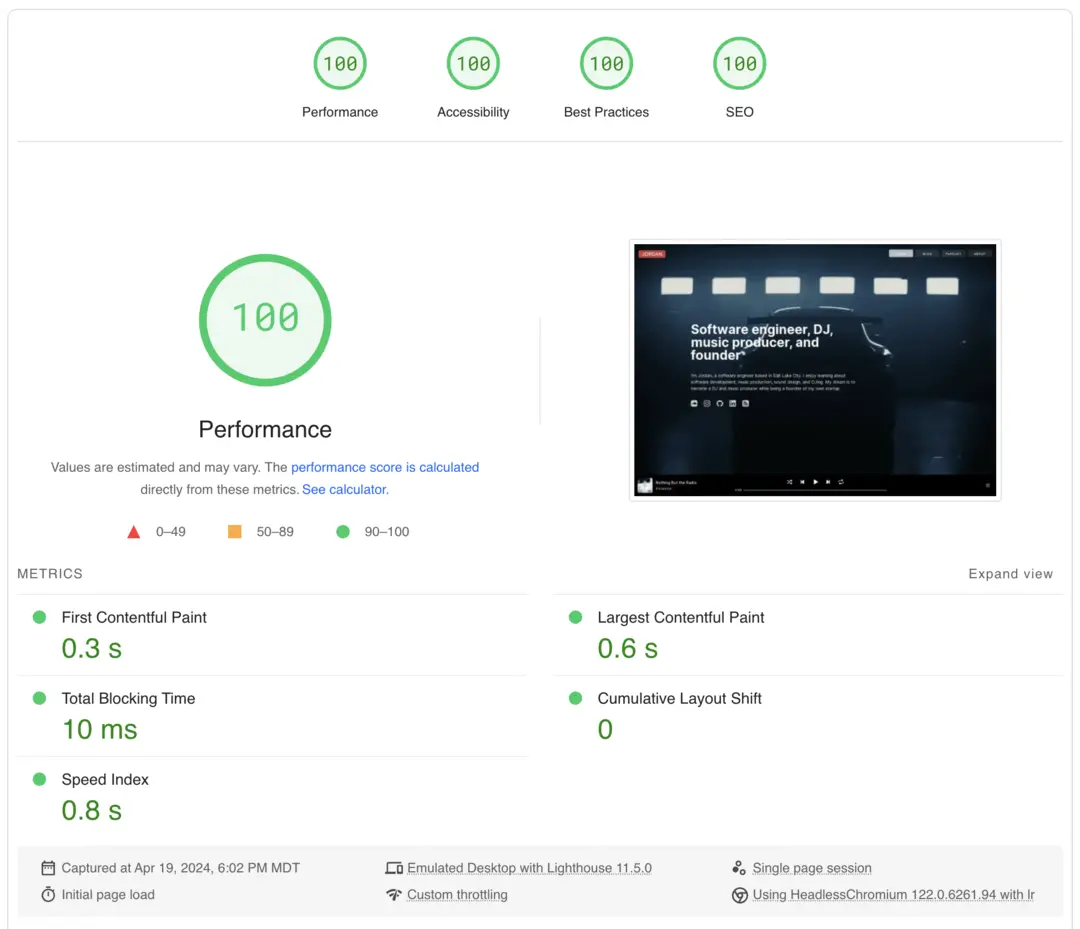
Task: Click the '0.8 s' Speed Index value
Action: pos(92,810)
